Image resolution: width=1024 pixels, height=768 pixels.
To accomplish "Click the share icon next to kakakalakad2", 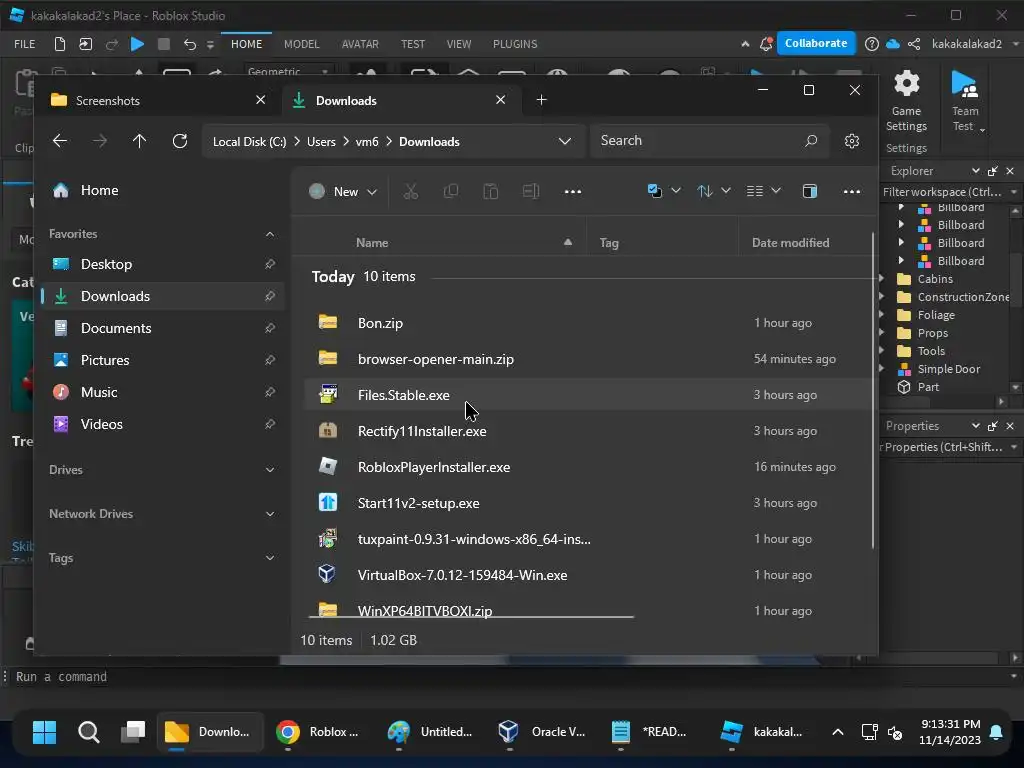I will [914, 44].
